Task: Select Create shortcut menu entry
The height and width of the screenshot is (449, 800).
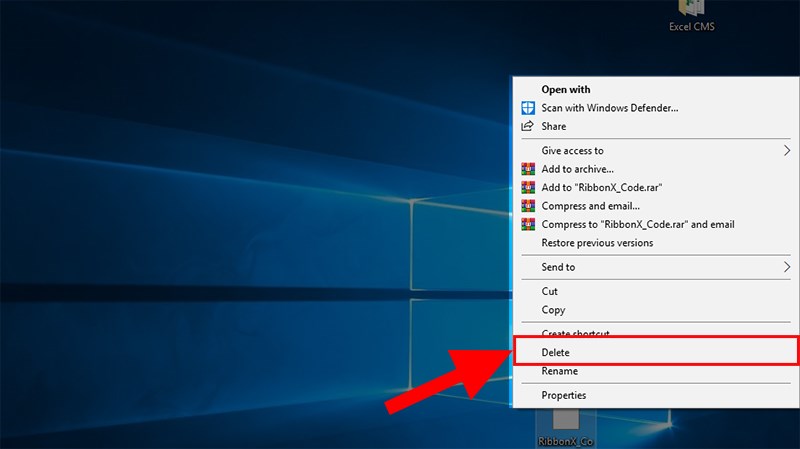Action: point(656,332)
